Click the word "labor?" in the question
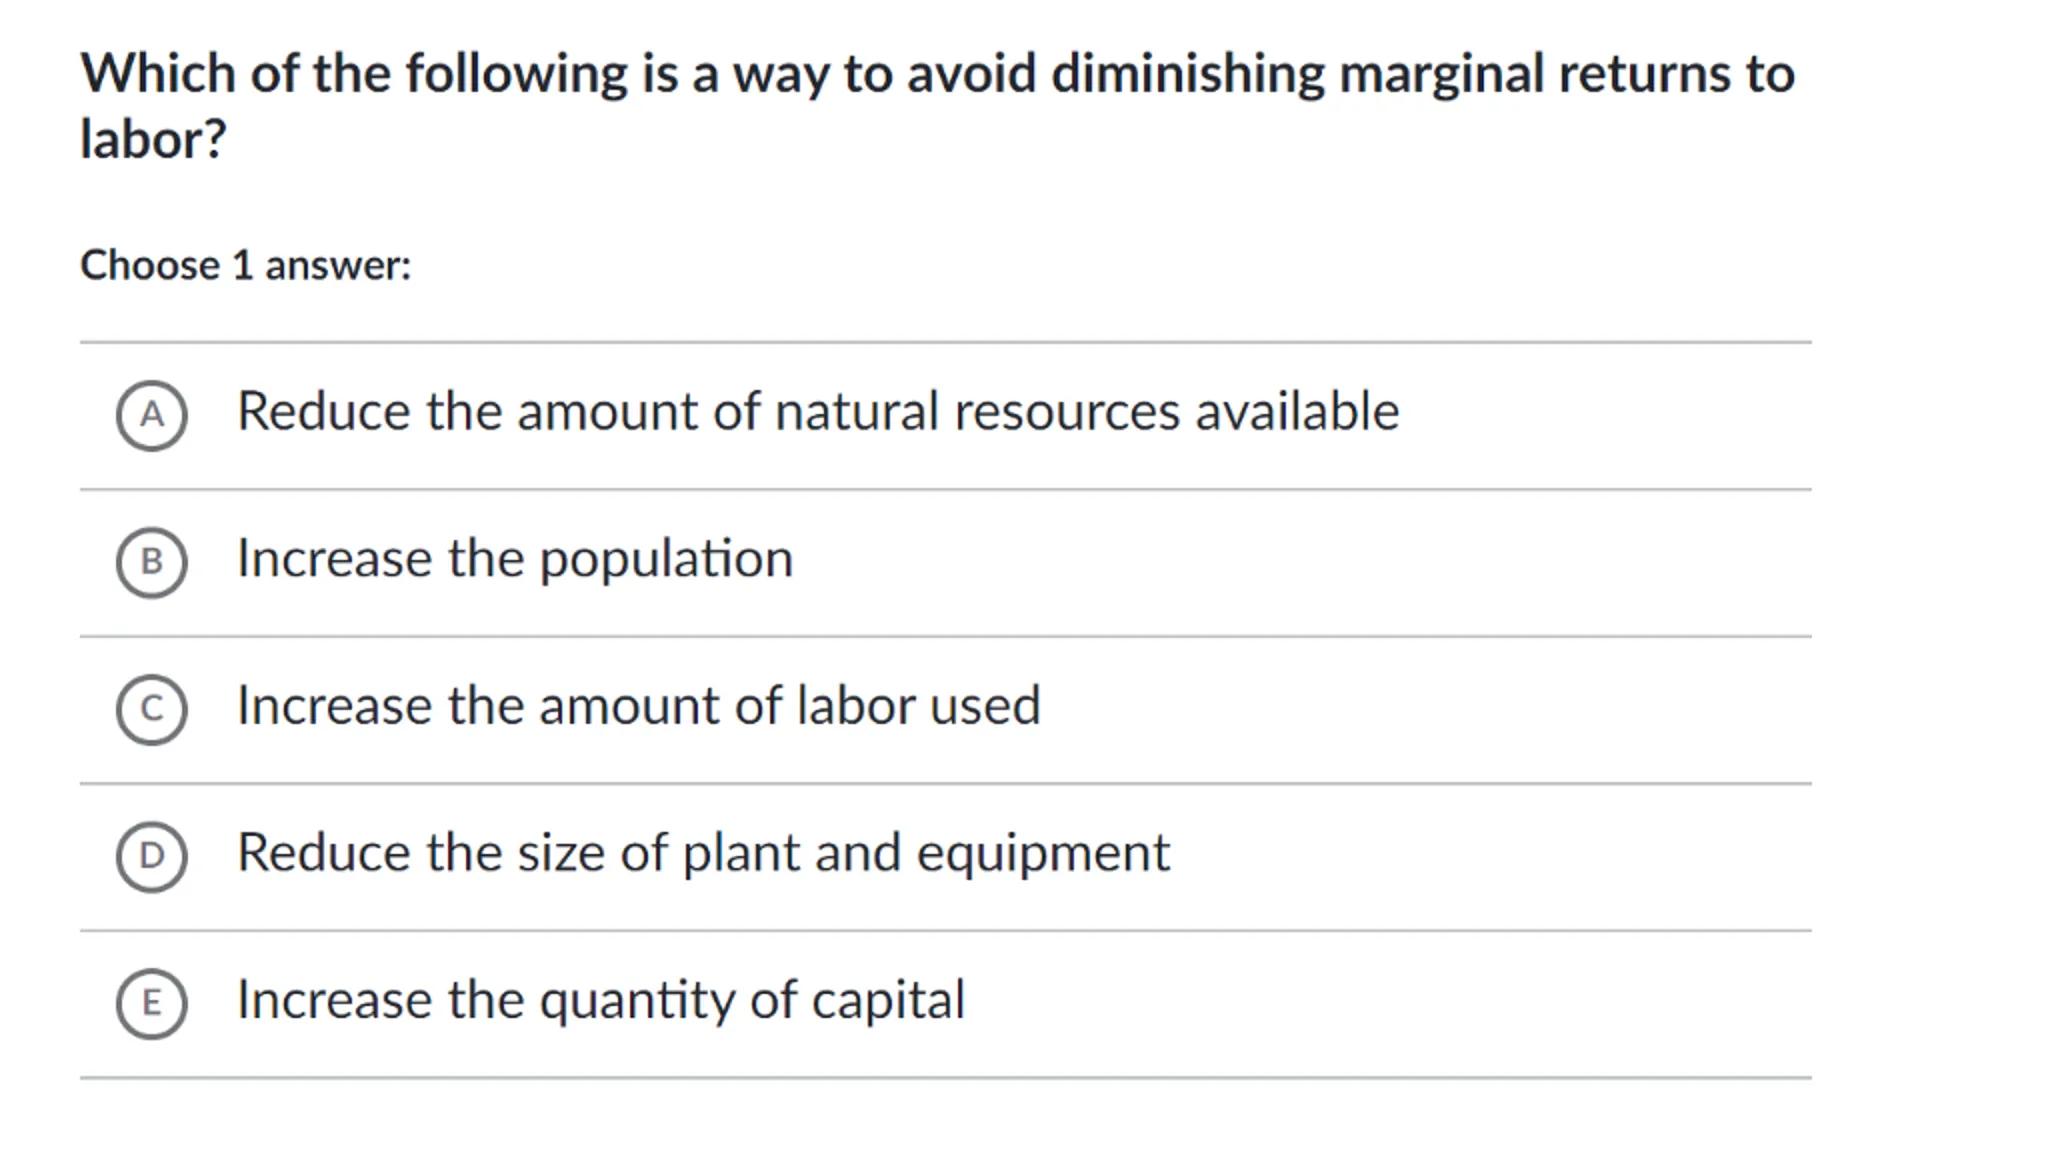Image resolution: width=2047 pixels, height=1161 pixels. click(153, 139)
